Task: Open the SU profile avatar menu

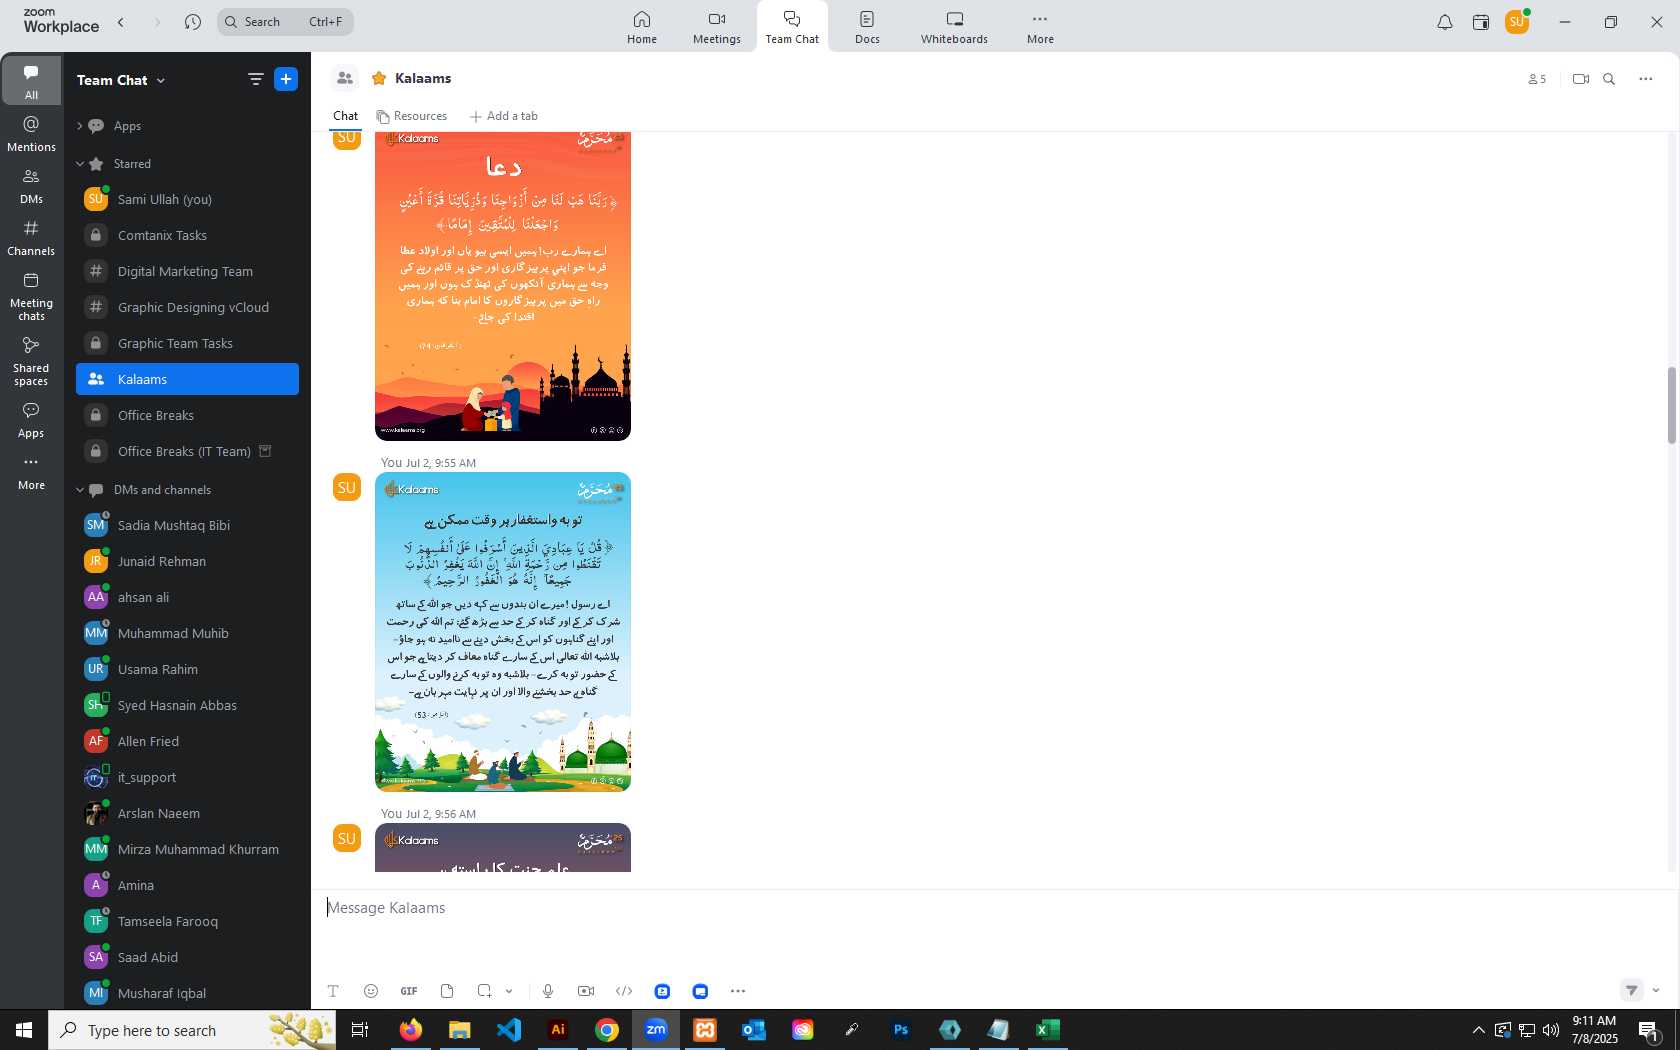Action: point(1517,22)
